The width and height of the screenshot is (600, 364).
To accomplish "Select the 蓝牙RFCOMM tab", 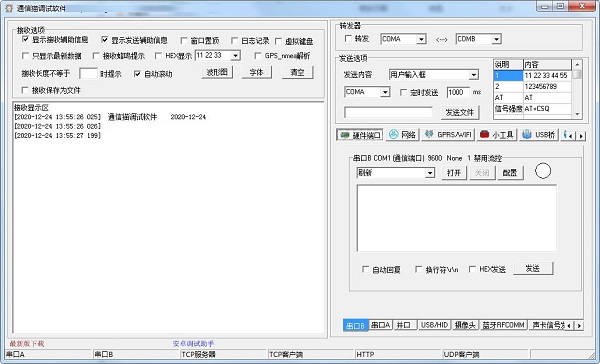I will tap(503, 325).
